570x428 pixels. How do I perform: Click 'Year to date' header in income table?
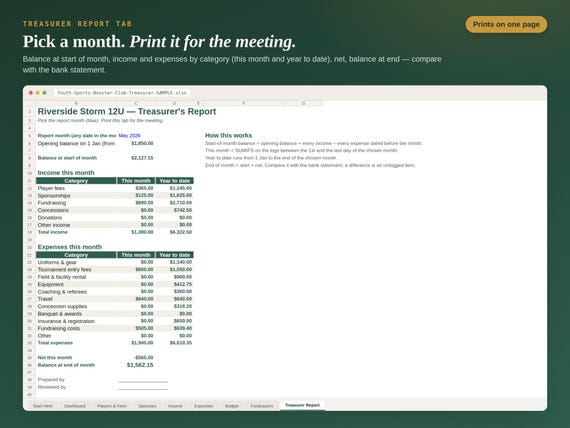(174, 181)
